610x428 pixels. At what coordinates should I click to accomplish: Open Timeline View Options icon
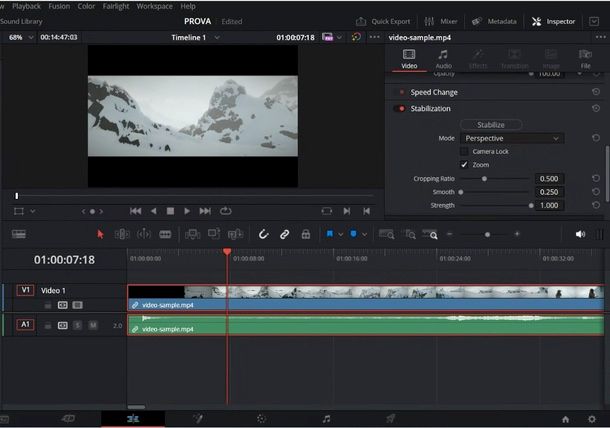click(x=19, y=234)
